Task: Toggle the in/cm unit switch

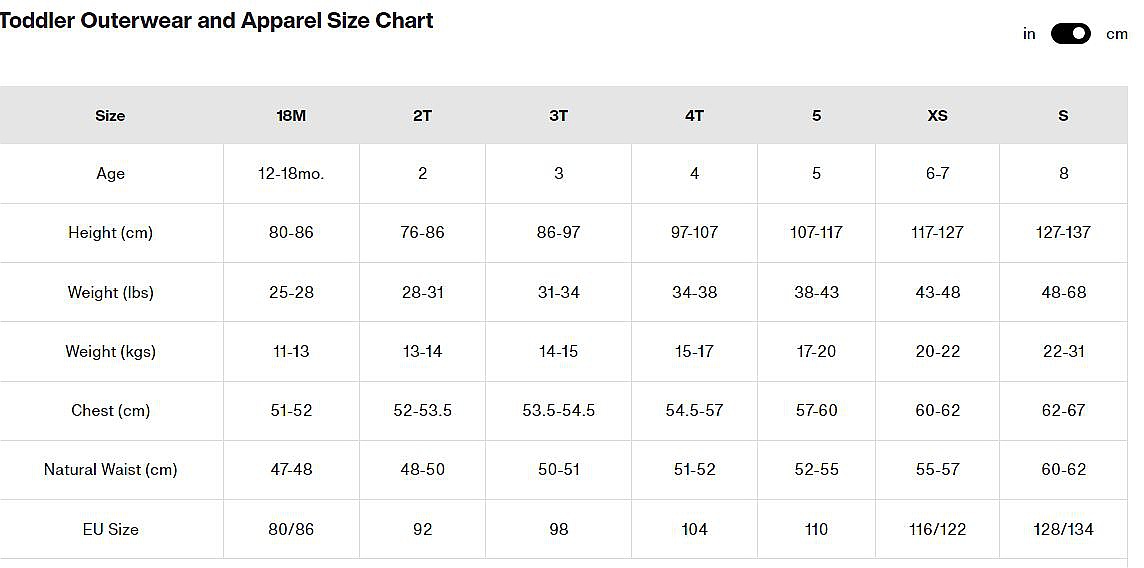Action: [x=1070, y=34]
